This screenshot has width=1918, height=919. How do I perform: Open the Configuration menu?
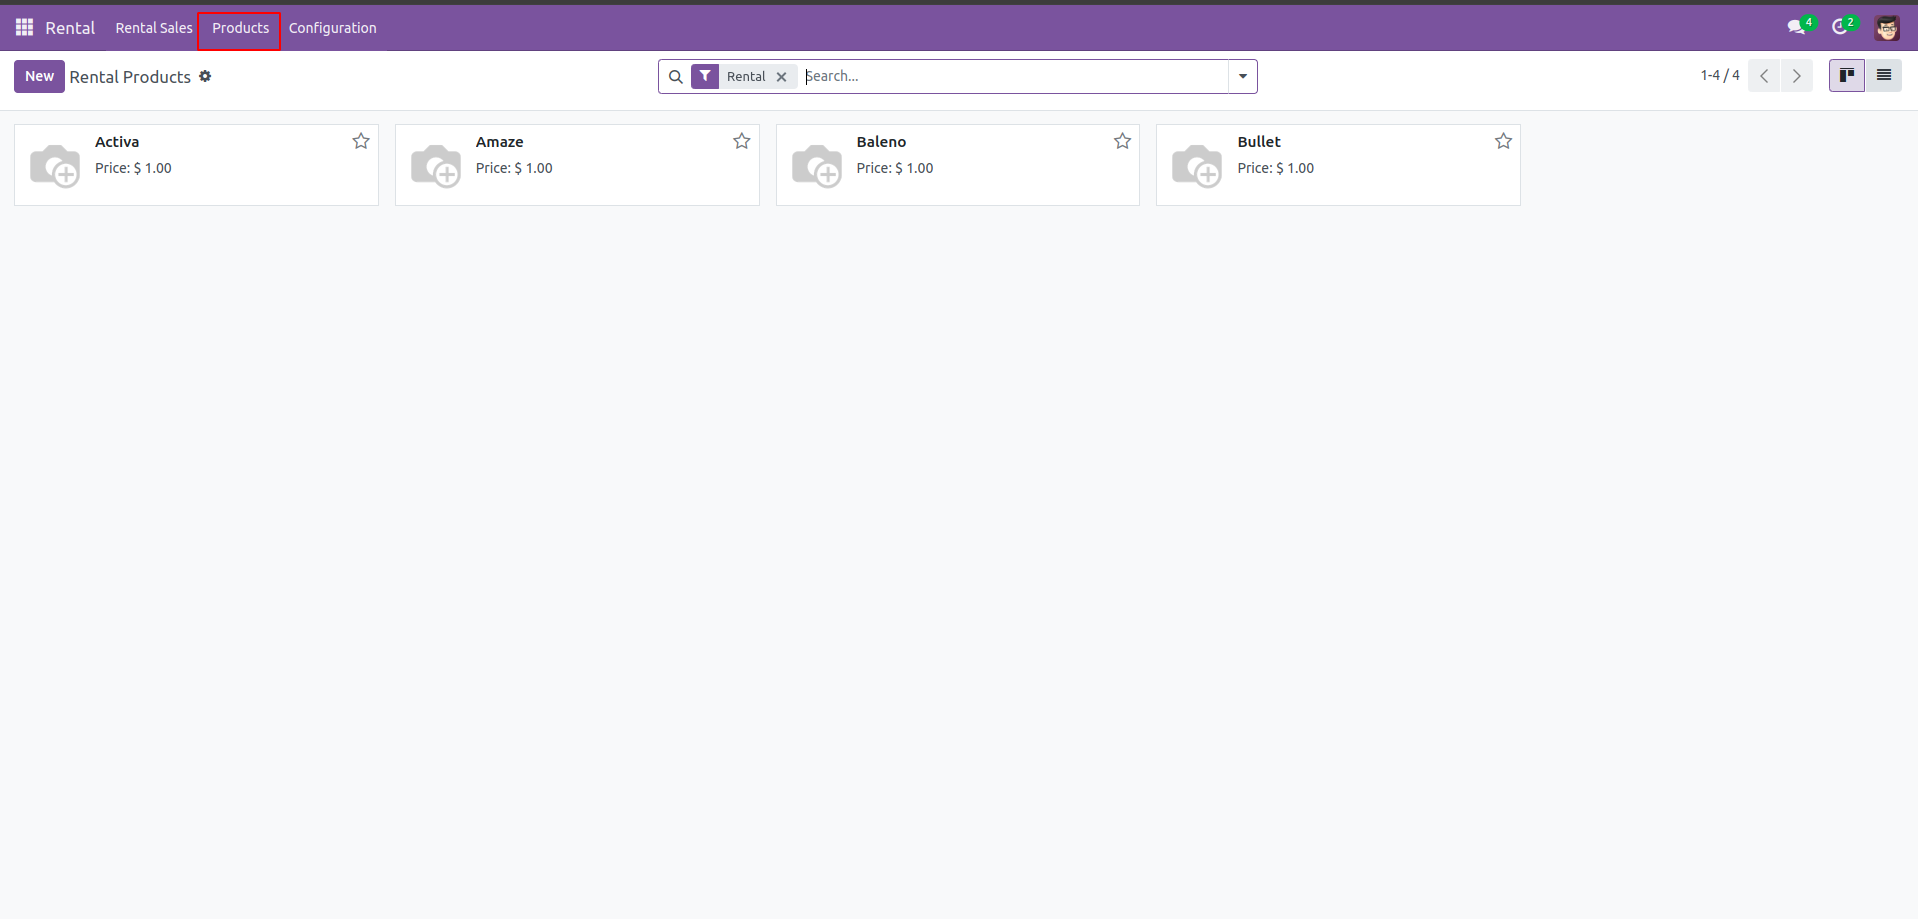tap(333, 28)
